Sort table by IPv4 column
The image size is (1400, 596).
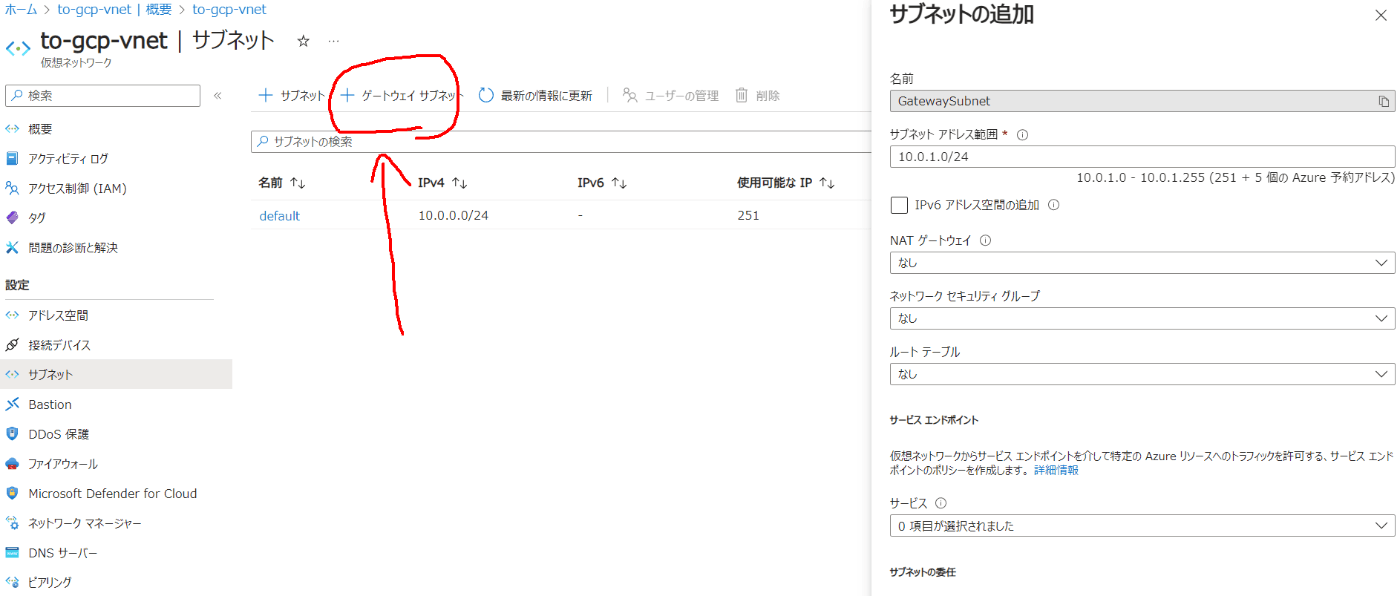[x=442, y=183]
